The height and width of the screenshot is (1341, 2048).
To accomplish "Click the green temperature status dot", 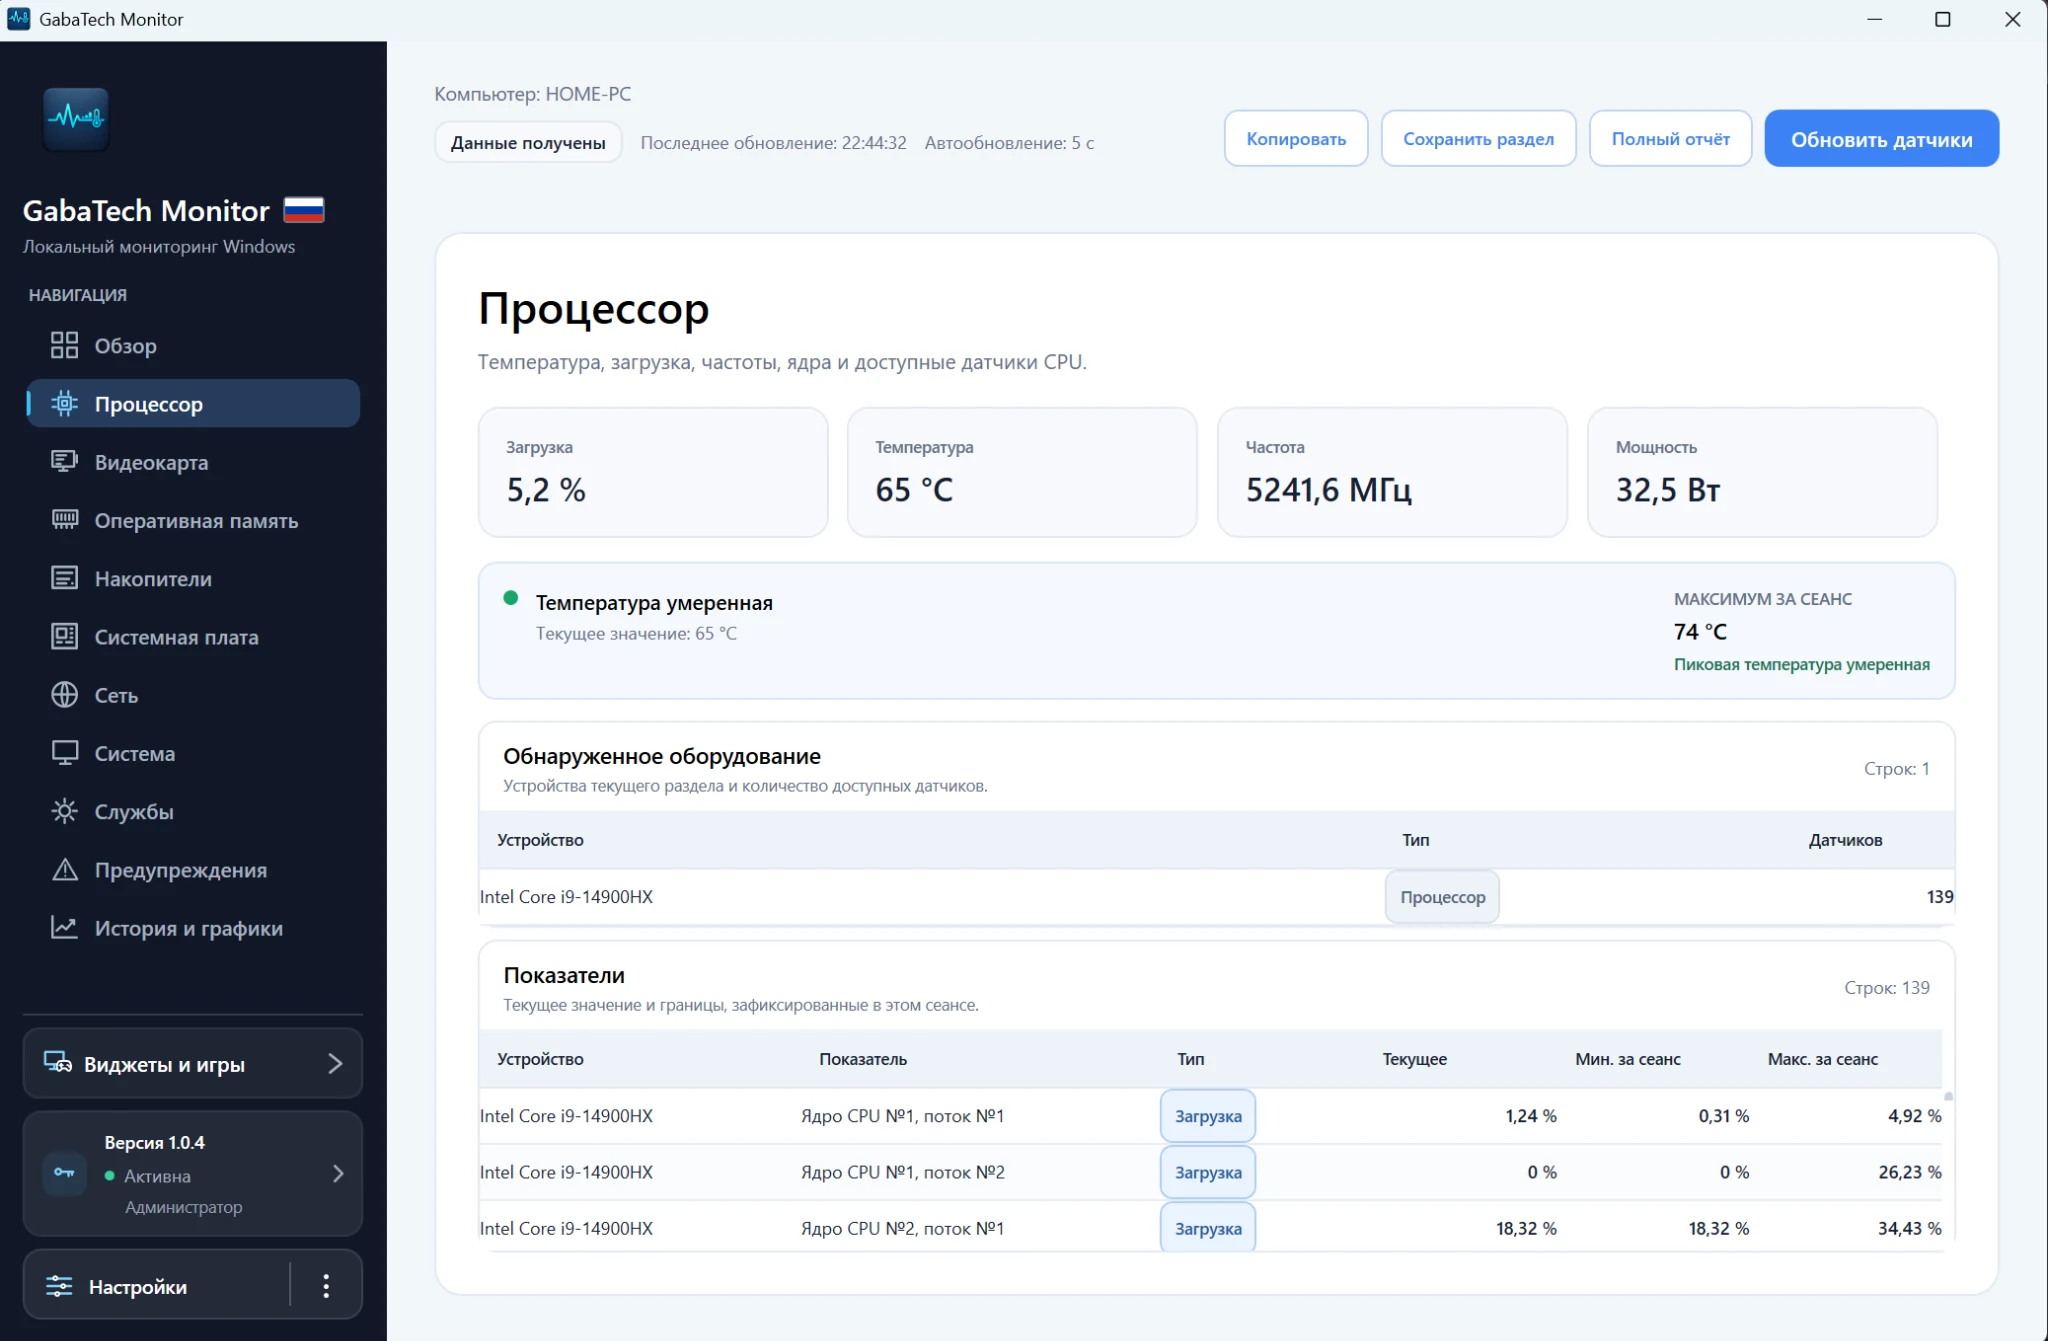I will (510, 598).
